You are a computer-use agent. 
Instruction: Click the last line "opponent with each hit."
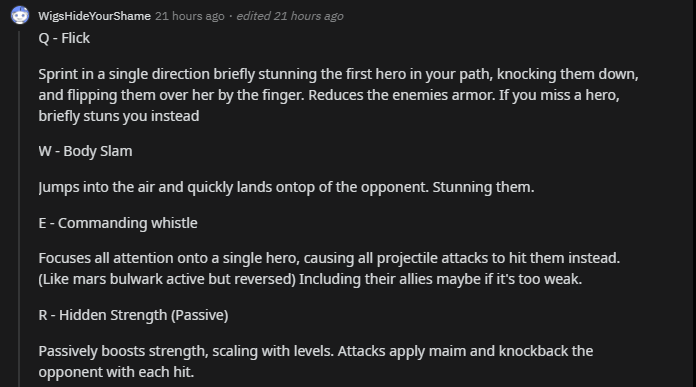tap(116, 372)
